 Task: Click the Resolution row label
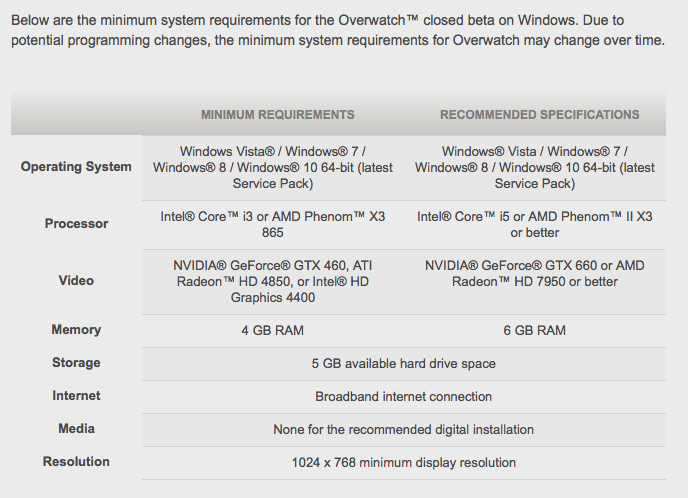[x=76, y=462]
